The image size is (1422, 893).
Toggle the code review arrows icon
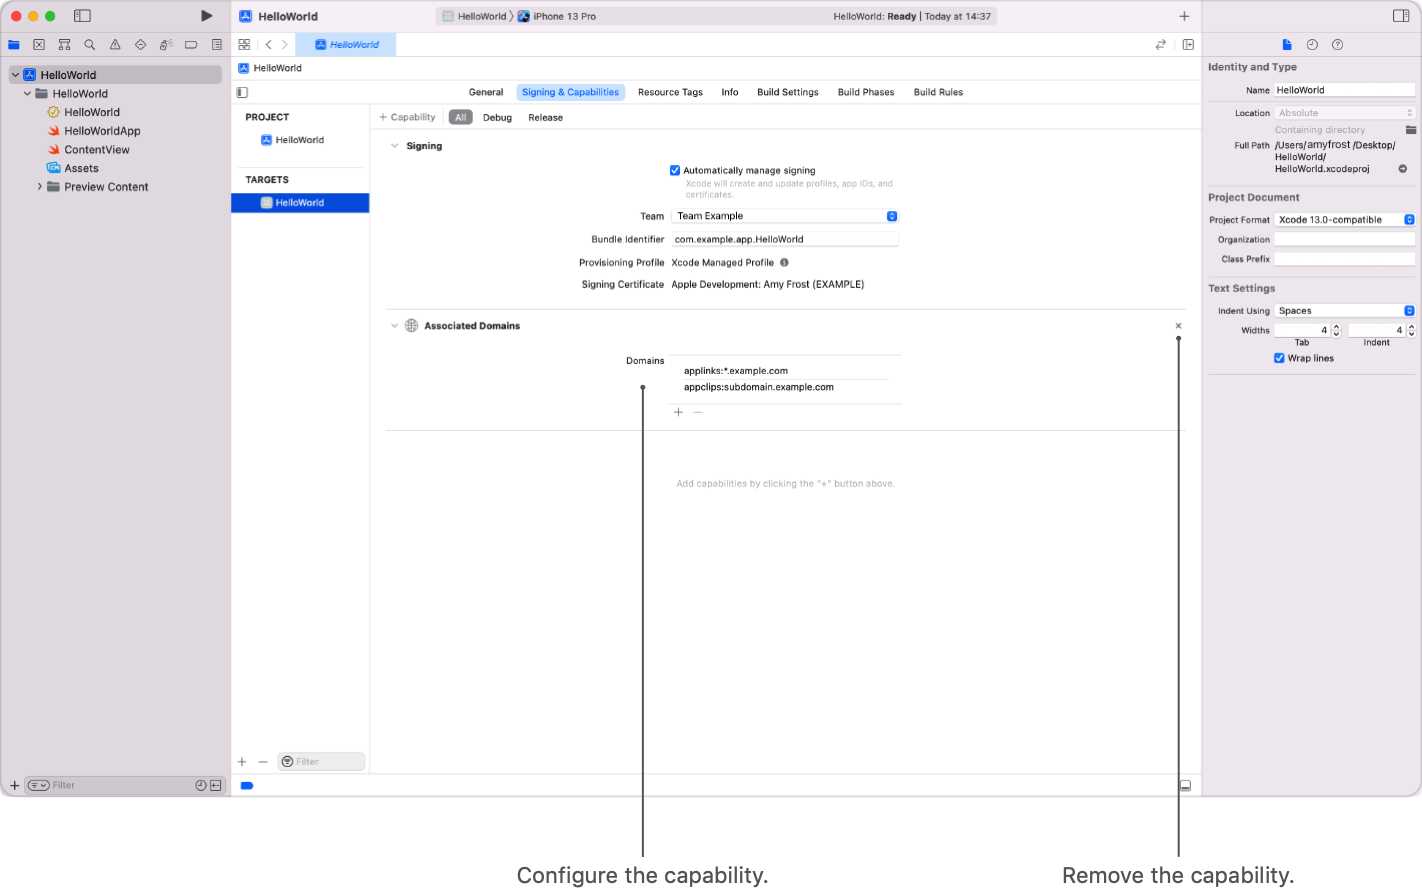(1161, 45)
